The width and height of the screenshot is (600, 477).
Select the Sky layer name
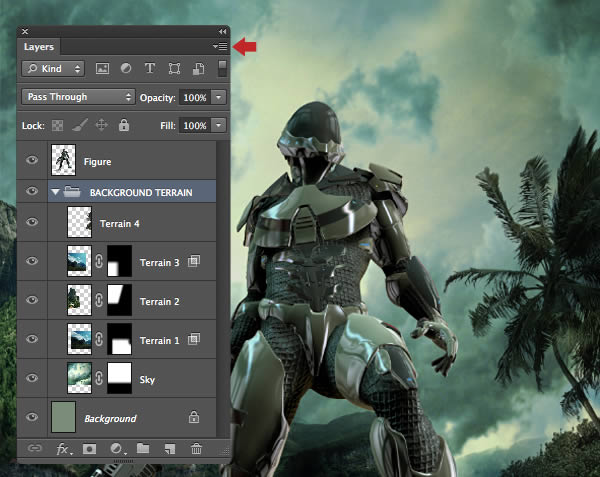coord(147,380)
